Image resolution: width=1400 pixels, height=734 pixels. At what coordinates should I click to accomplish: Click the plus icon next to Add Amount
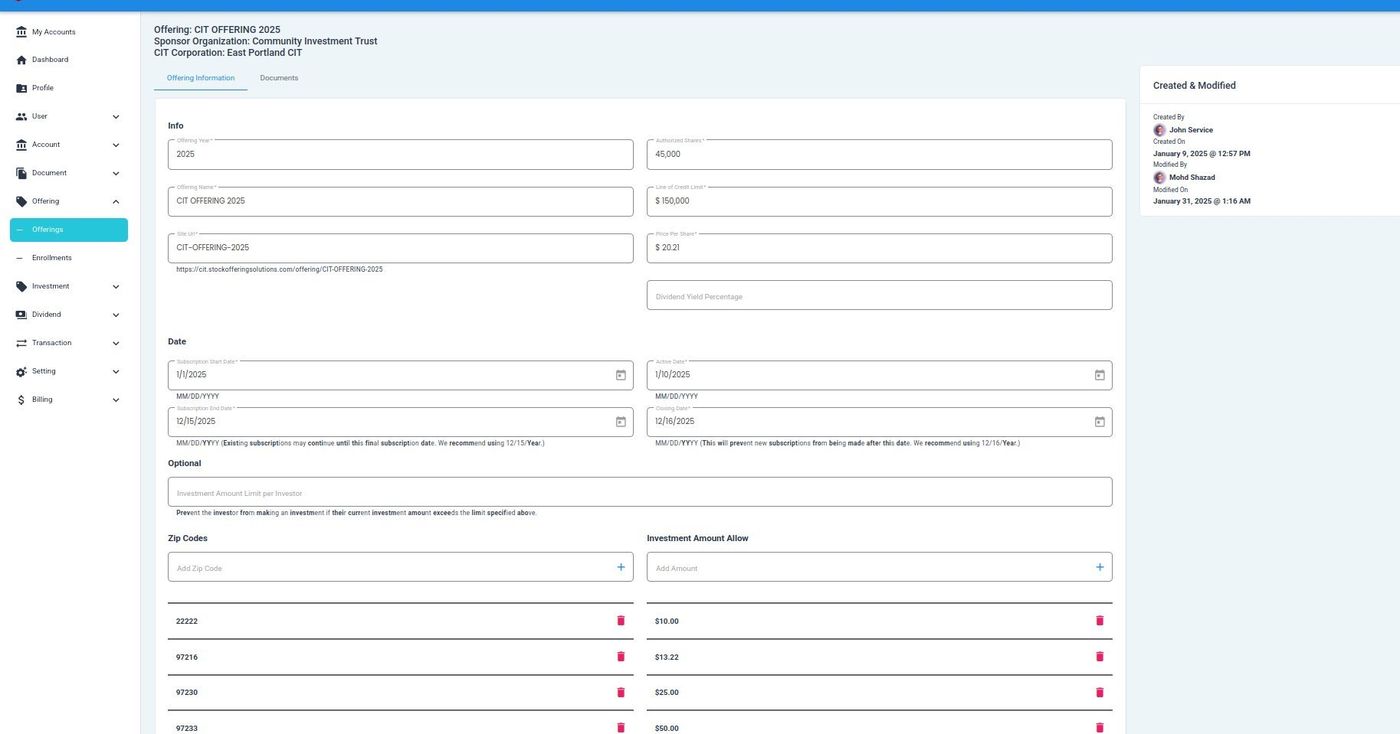pyautogui.click(x=1099, y=566)
